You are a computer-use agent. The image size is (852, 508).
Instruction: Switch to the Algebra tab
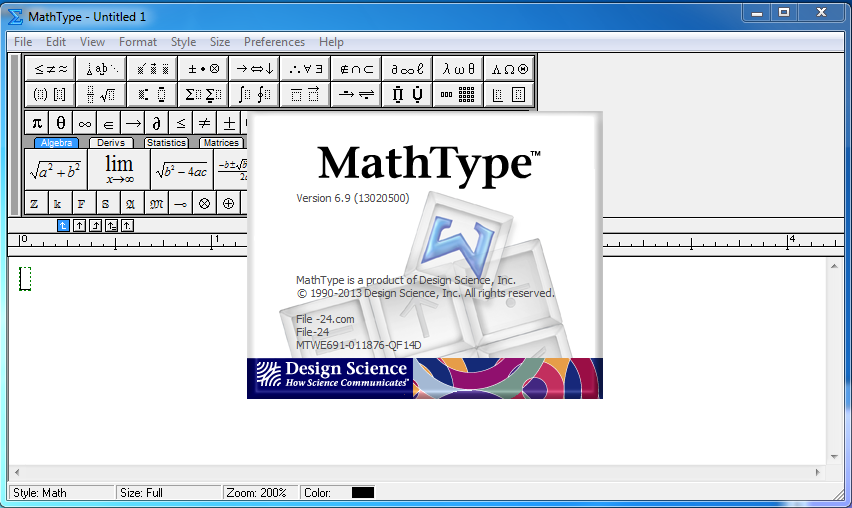pyautogui.click(x=56, y=143)
